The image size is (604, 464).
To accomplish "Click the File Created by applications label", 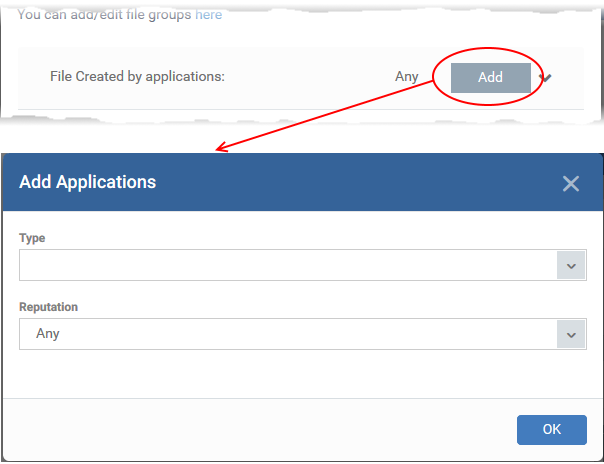I will (137, 76).
